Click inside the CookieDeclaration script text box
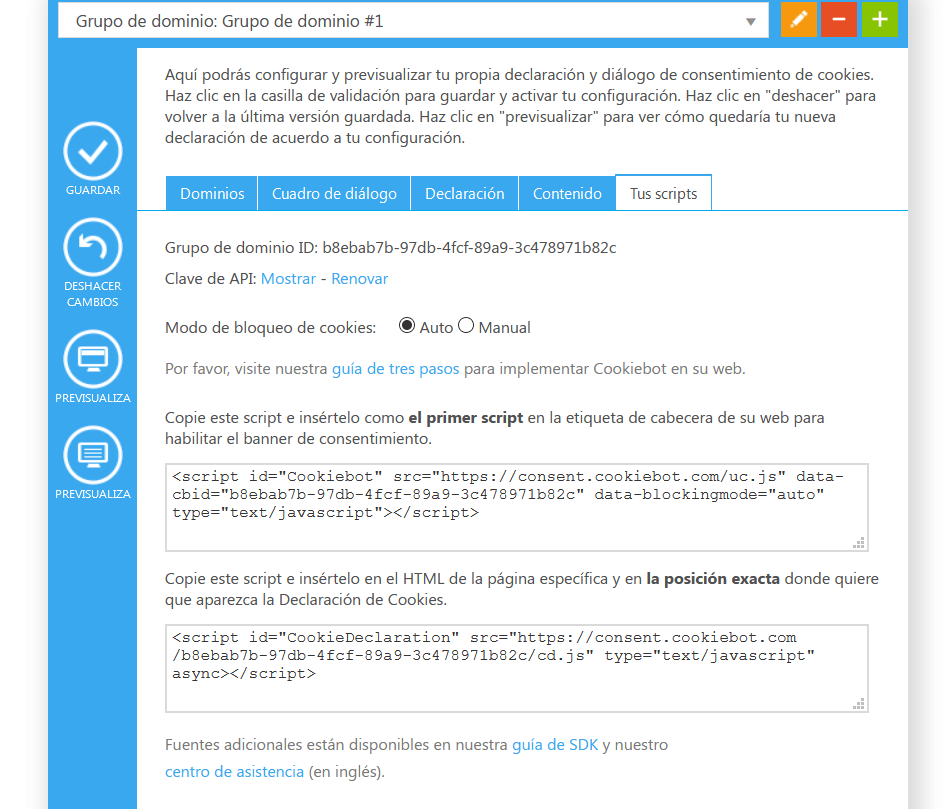The height and width of the screenshot is (809, 951). click(x=517, y=668)
